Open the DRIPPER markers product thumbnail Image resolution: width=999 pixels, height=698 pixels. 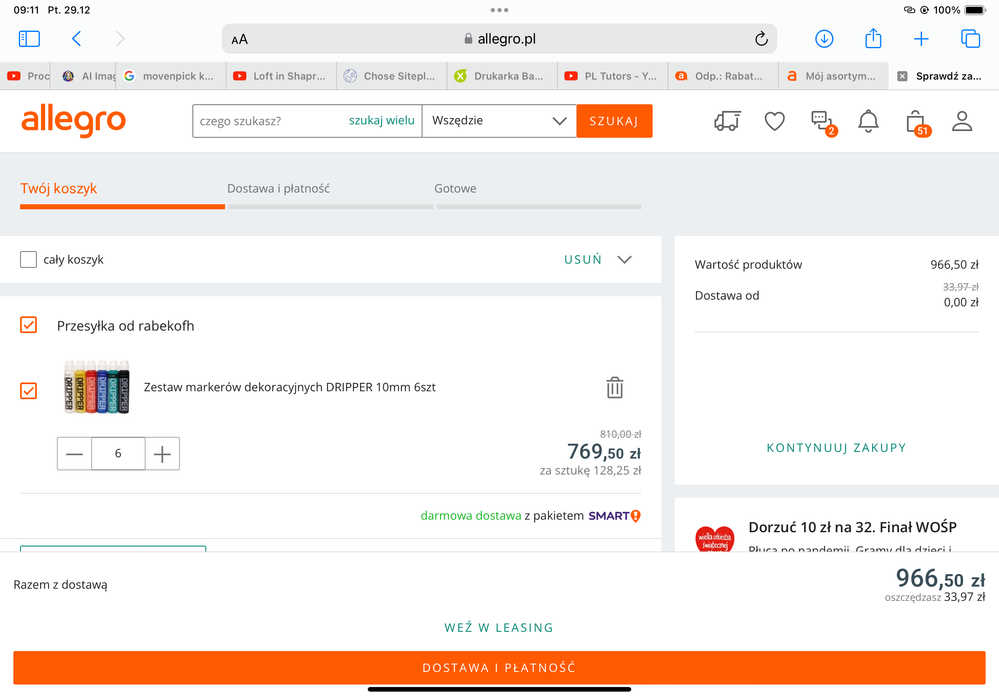point(97,387)
